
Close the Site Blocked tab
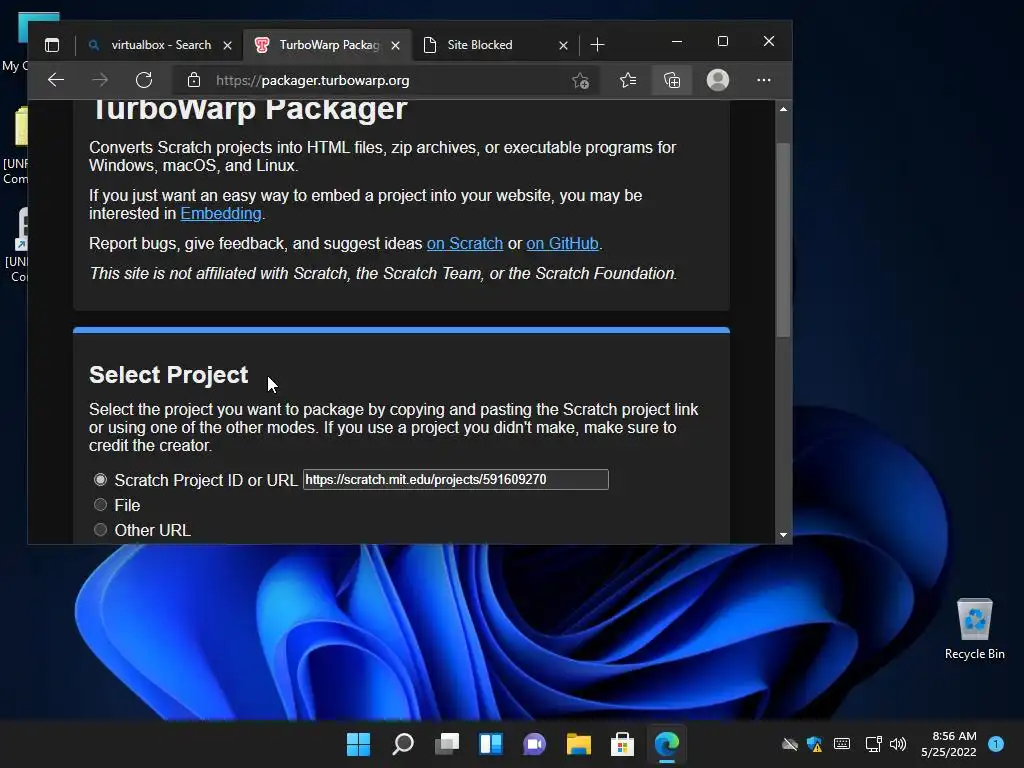click(563, 46)
